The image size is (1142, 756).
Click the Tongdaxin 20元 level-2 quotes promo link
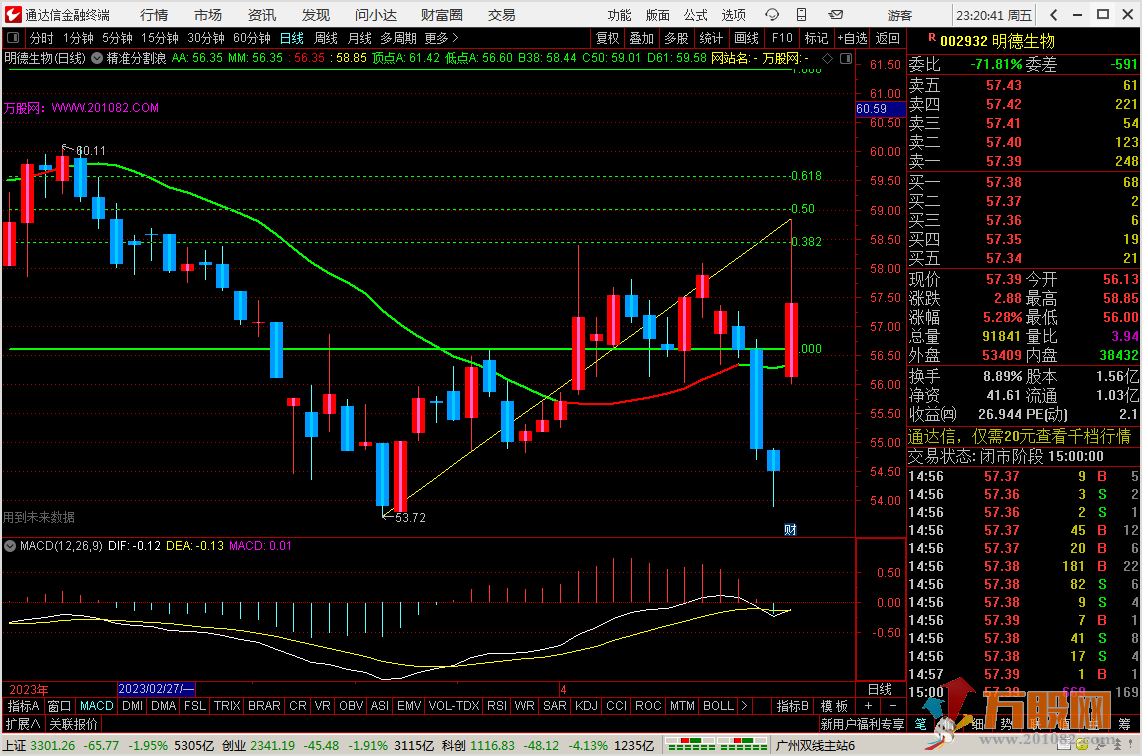pos(1020,436)
